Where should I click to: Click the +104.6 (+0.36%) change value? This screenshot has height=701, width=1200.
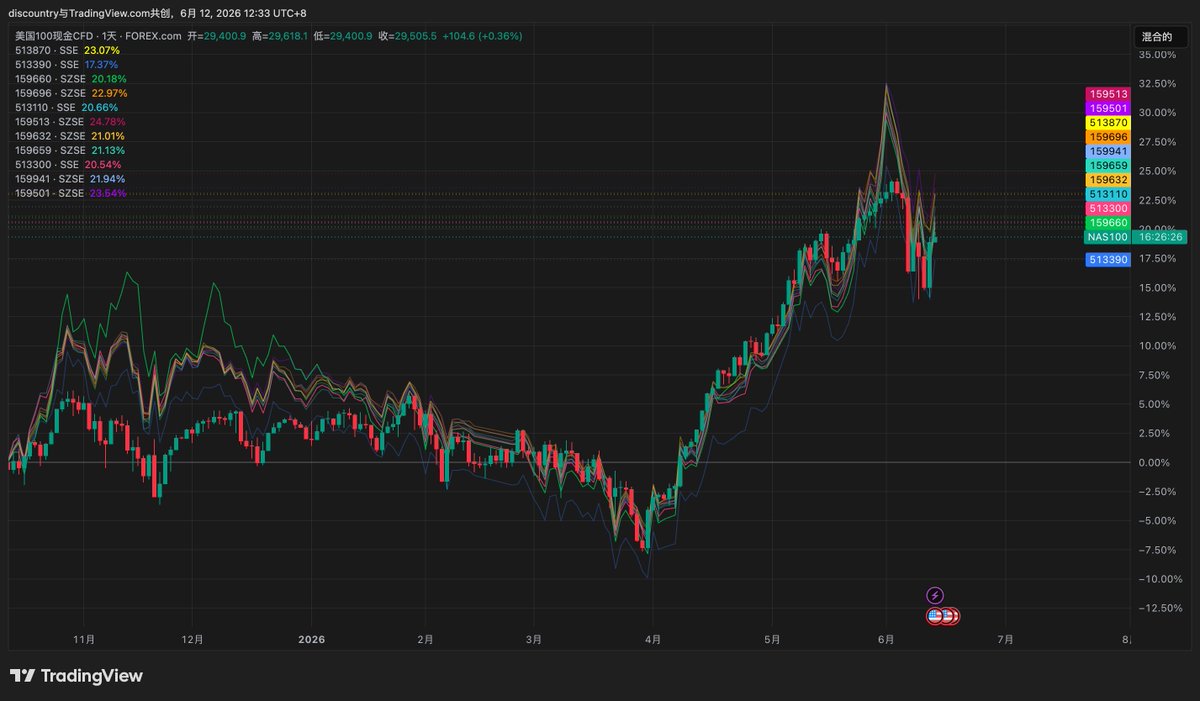[482, 36]
